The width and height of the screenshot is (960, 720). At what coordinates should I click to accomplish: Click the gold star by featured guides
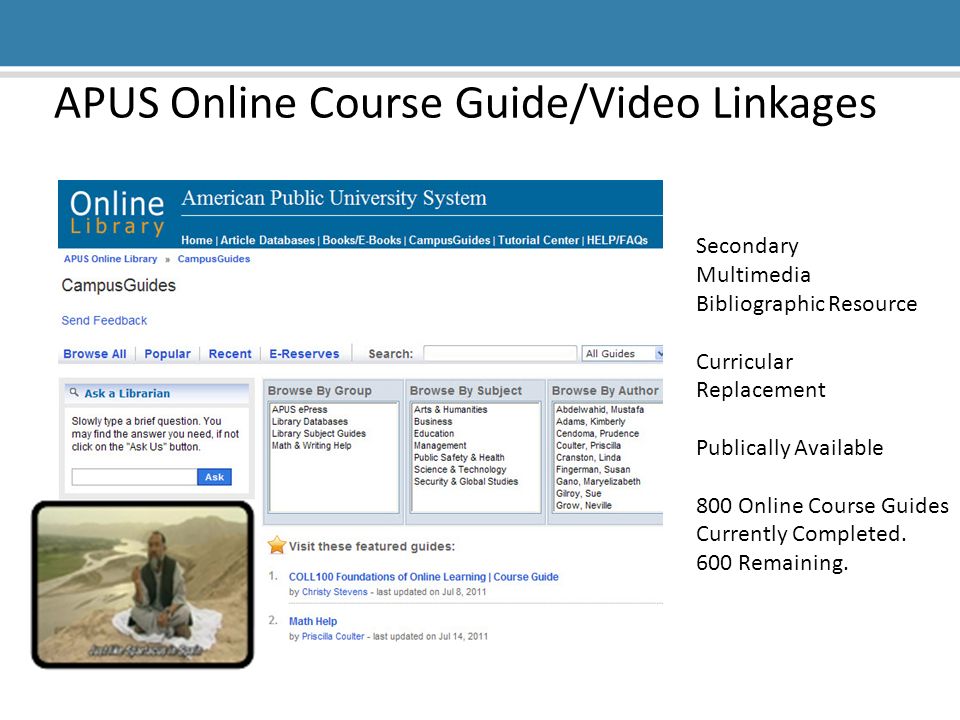point(277,545)
